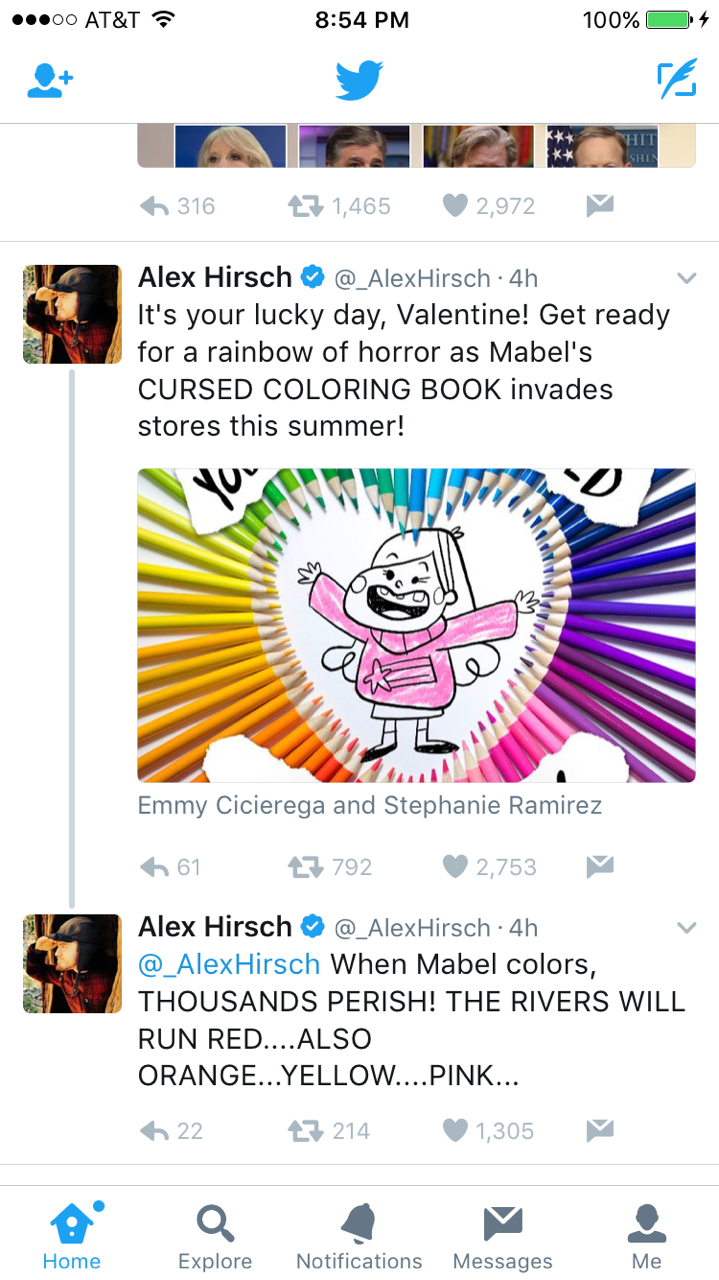The width and height of the screenshot is (719, 1280).
Task: Open Alex Hirsch's profile name on first tweet
Action: click(215, 277)
